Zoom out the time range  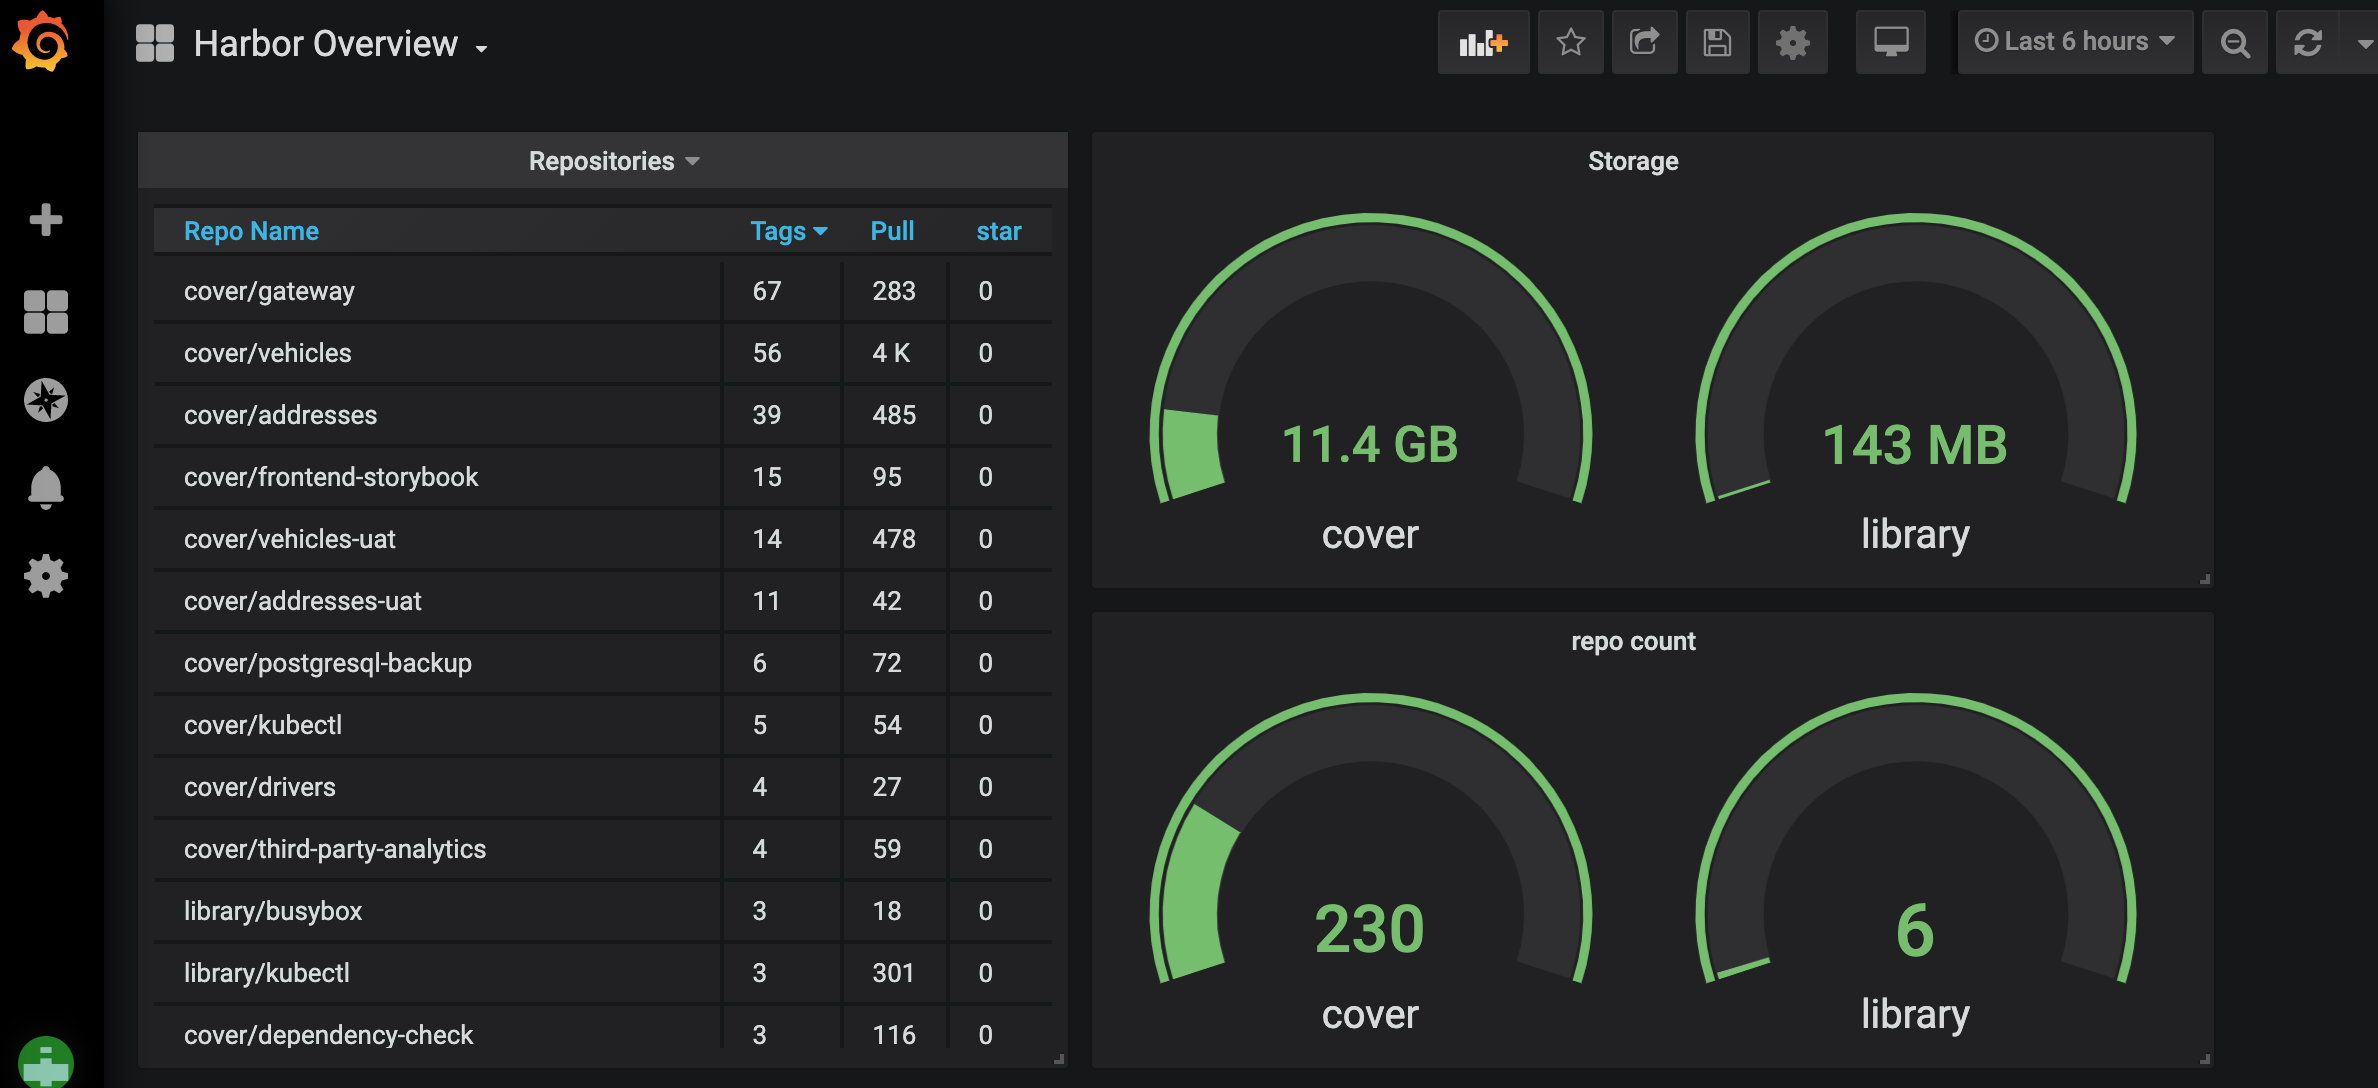2234,42
